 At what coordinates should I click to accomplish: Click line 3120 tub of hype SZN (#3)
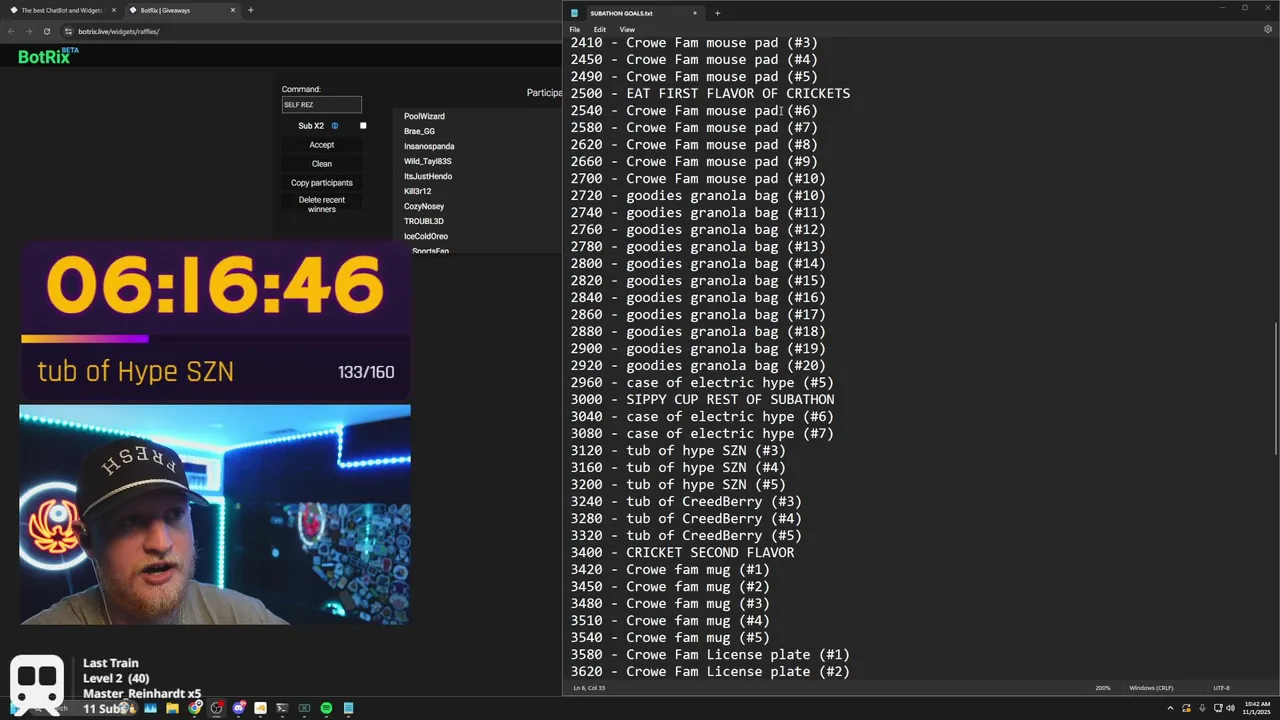[678, 450]
